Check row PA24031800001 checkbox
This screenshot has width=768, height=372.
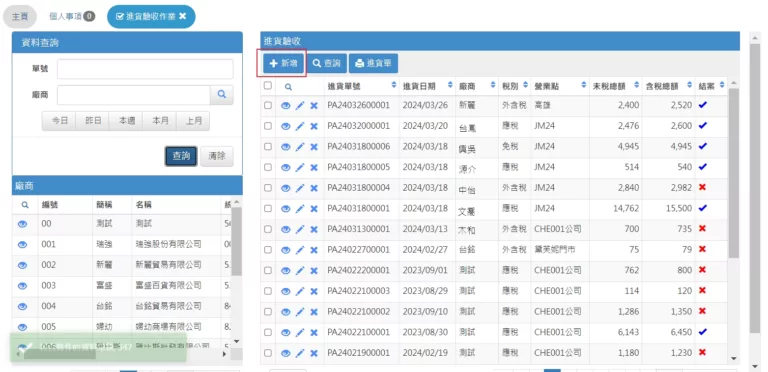click(x=267, y=209)
